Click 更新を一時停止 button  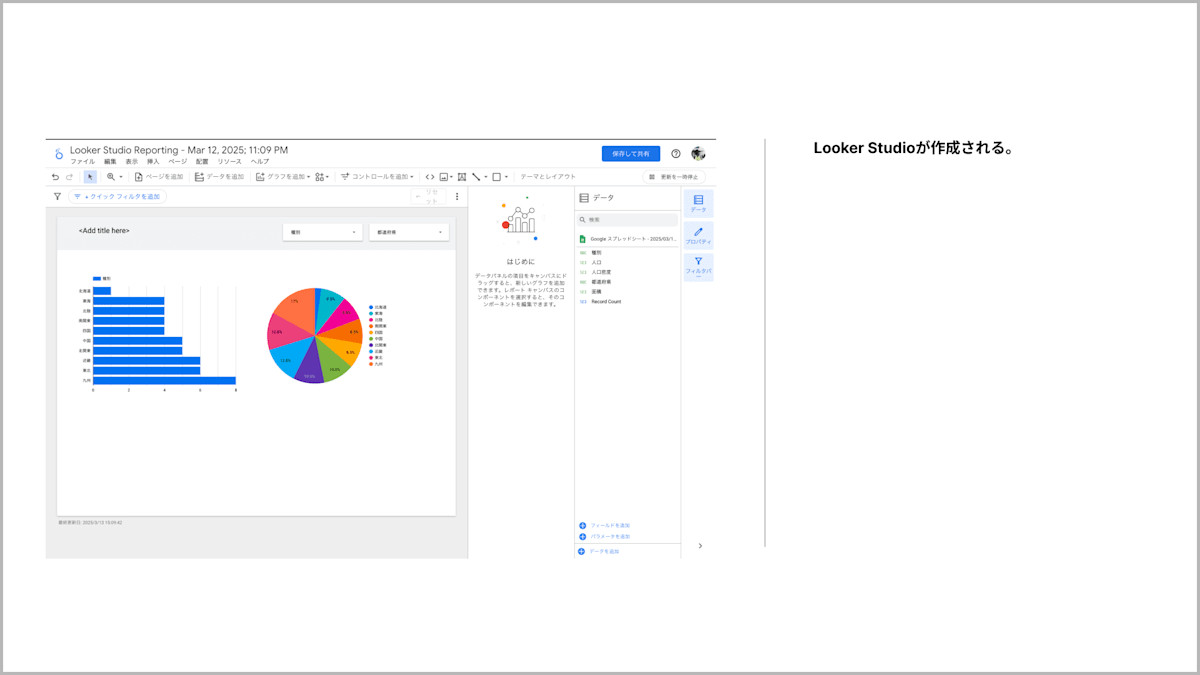pyautogui.click(x=674, y=177)
